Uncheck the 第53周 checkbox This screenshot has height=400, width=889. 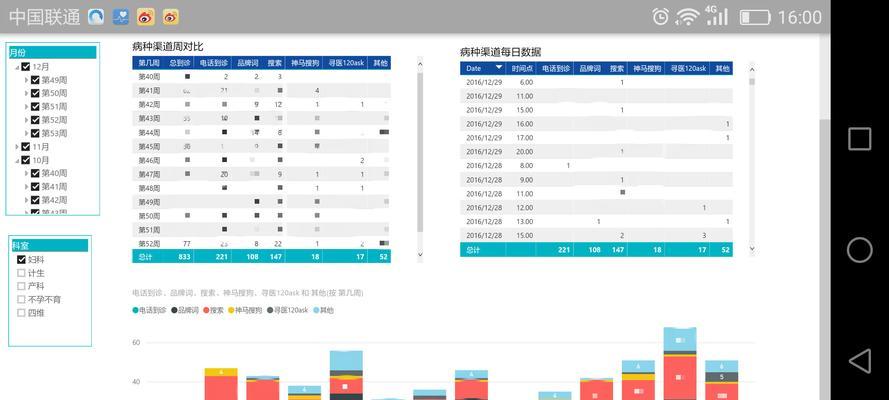click(35, 133)
